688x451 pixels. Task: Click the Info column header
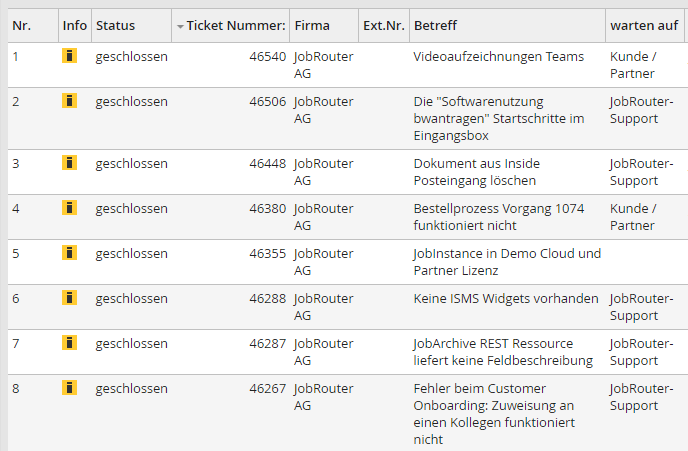tap(75, 25)
